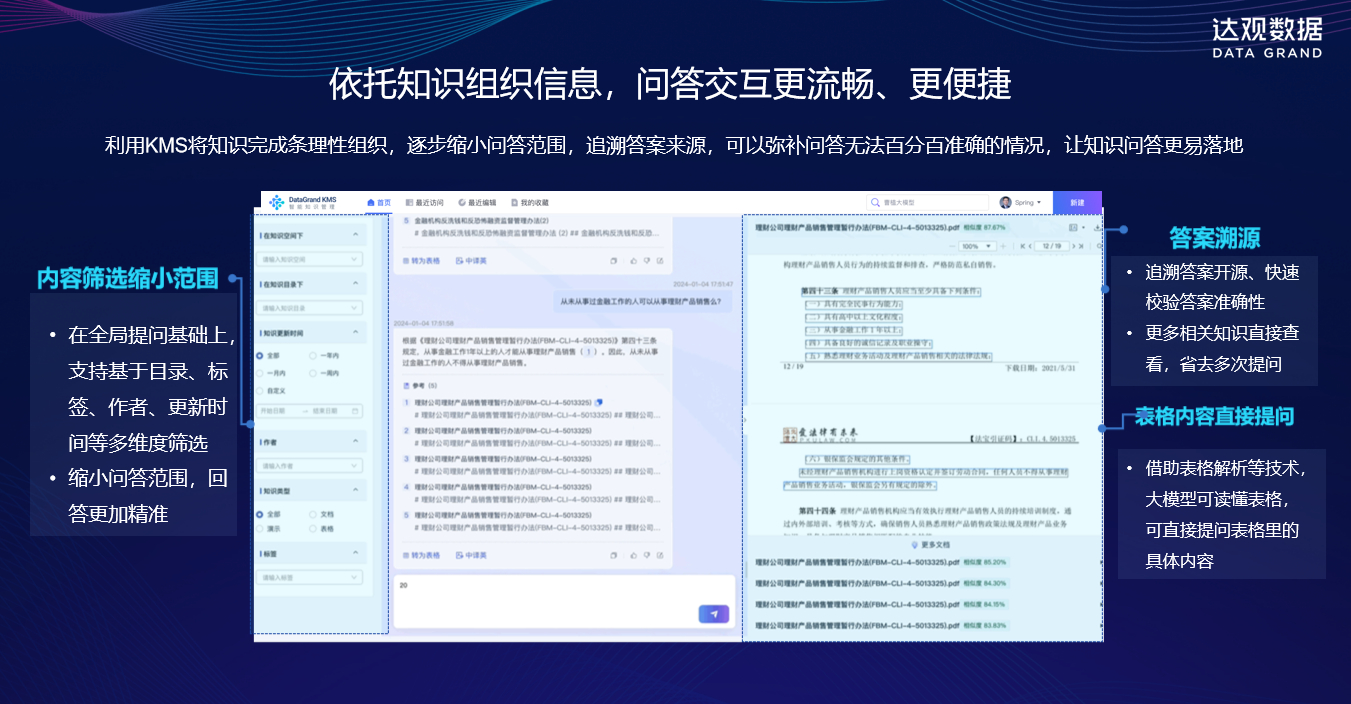
Task: Collapse the 作者 filter section
Action: pos(356,441)
